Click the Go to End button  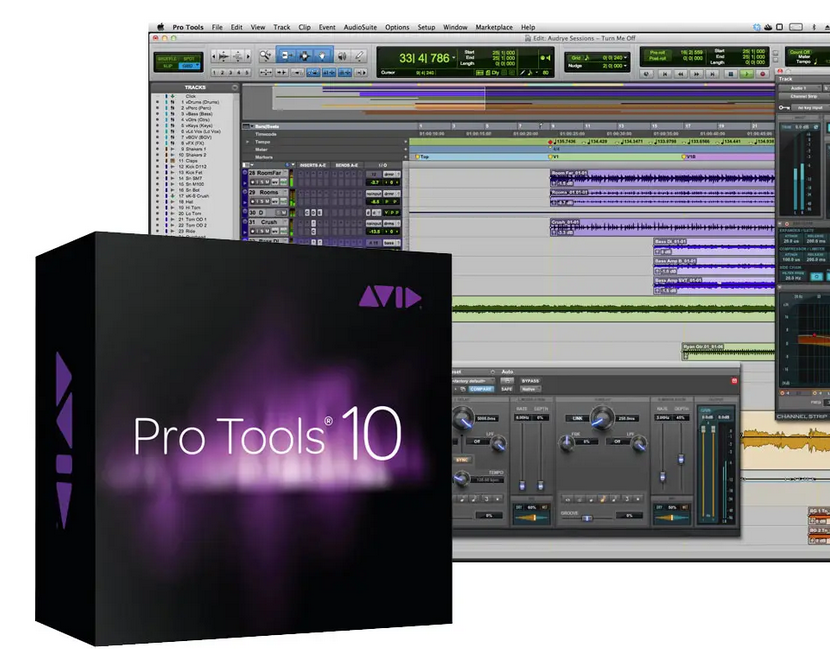[713, 74]
